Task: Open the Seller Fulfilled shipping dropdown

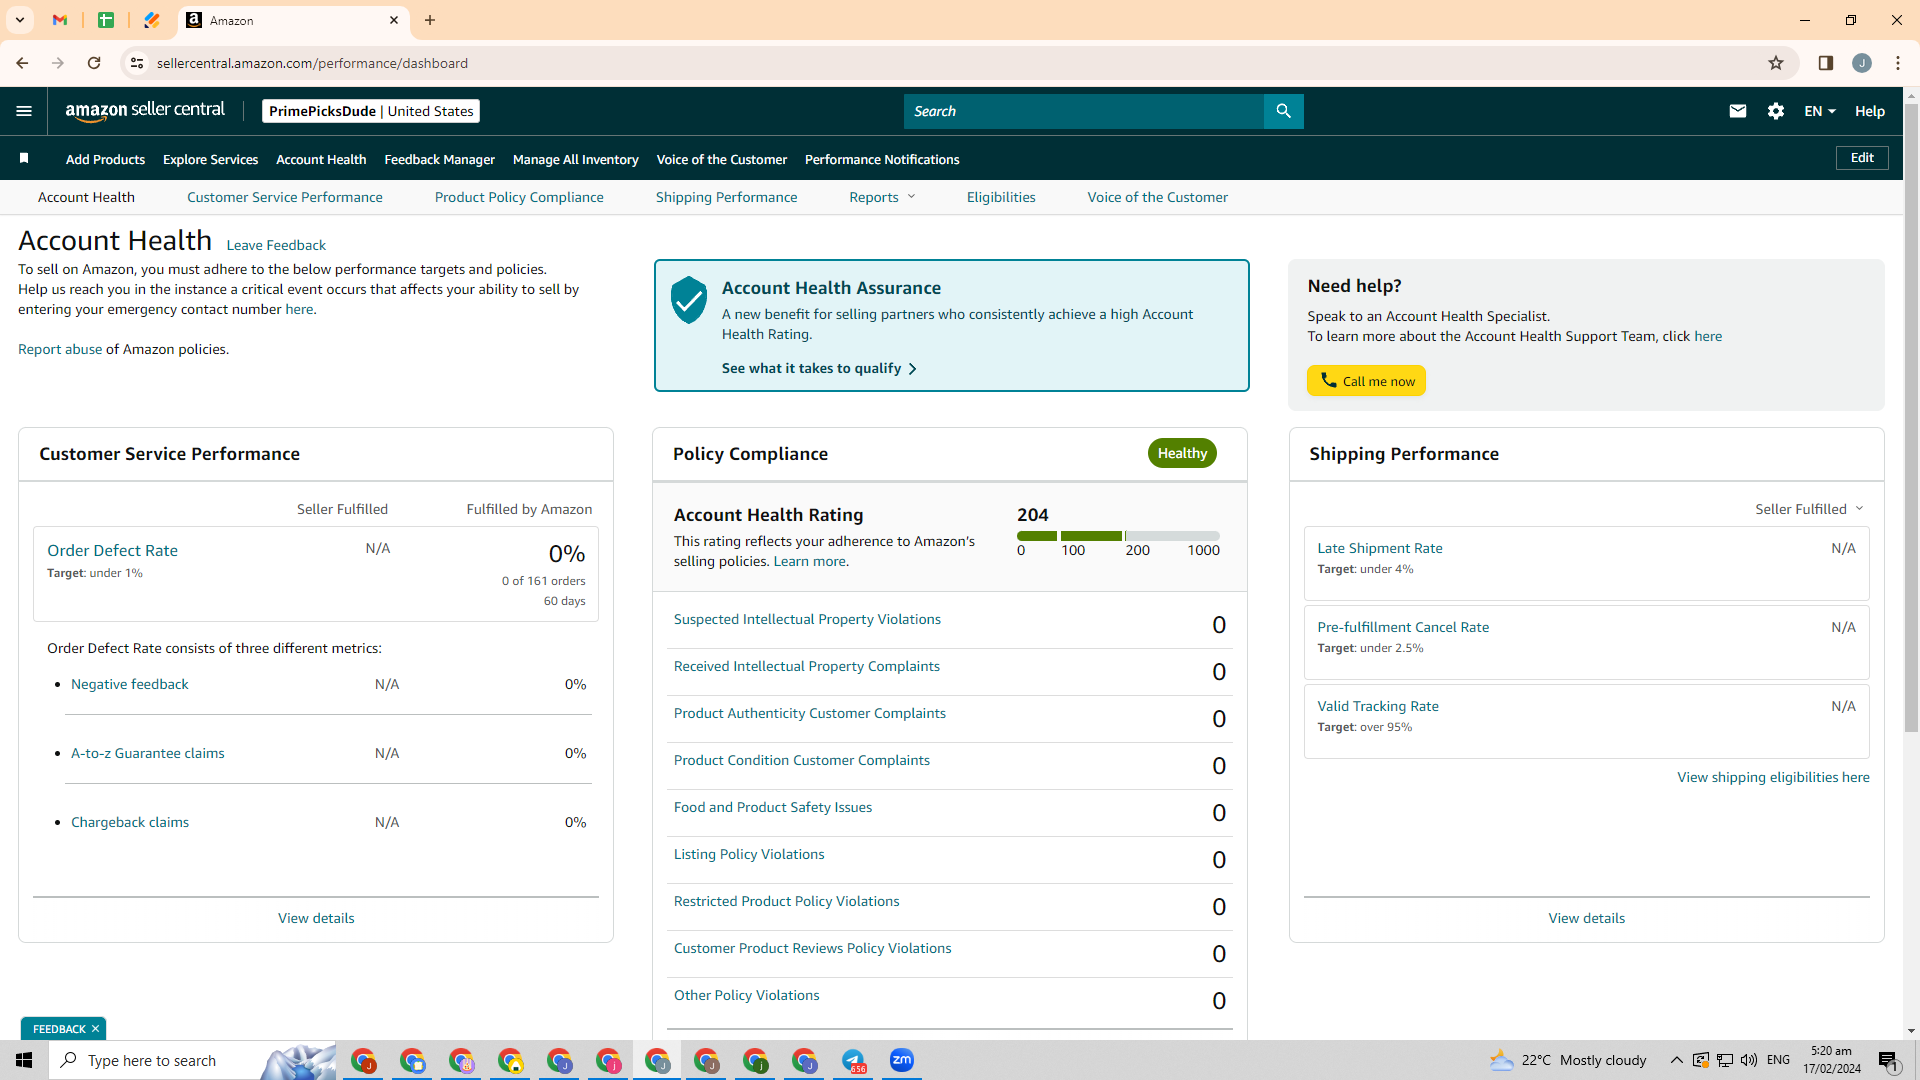Action: click(1809, 509)
